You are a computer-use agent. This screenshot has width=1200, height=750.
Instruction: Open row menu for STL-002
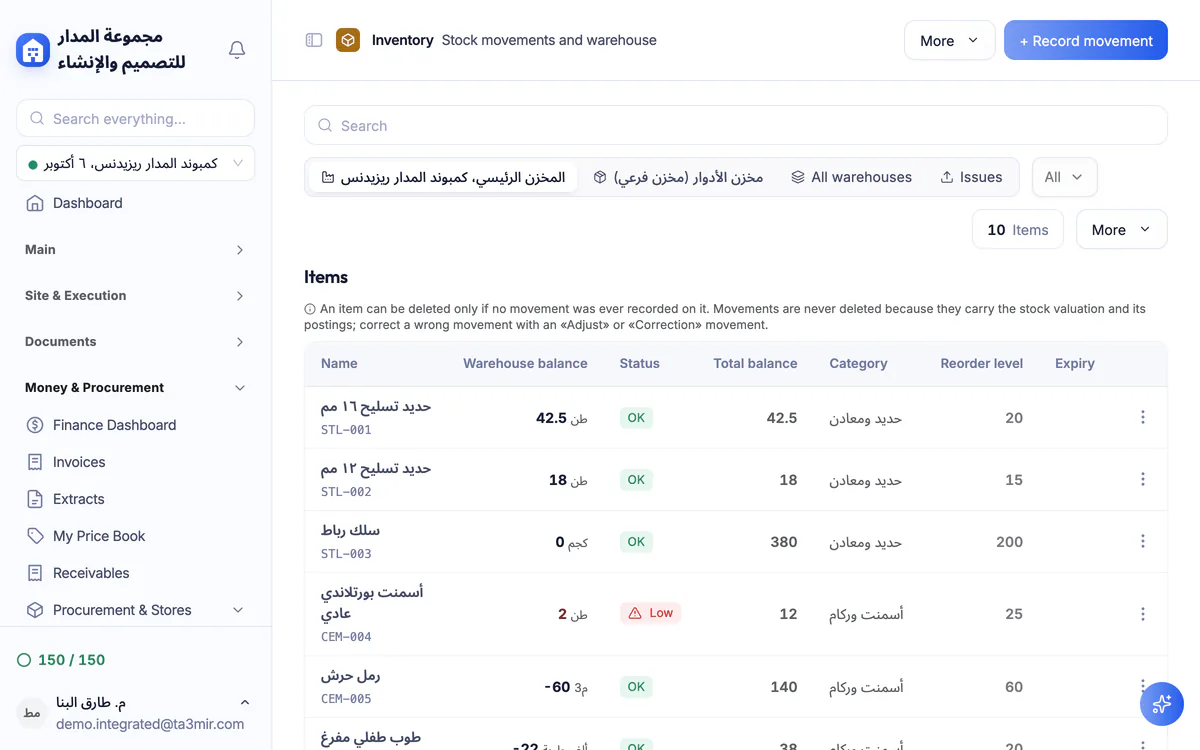coord(1143,479)
